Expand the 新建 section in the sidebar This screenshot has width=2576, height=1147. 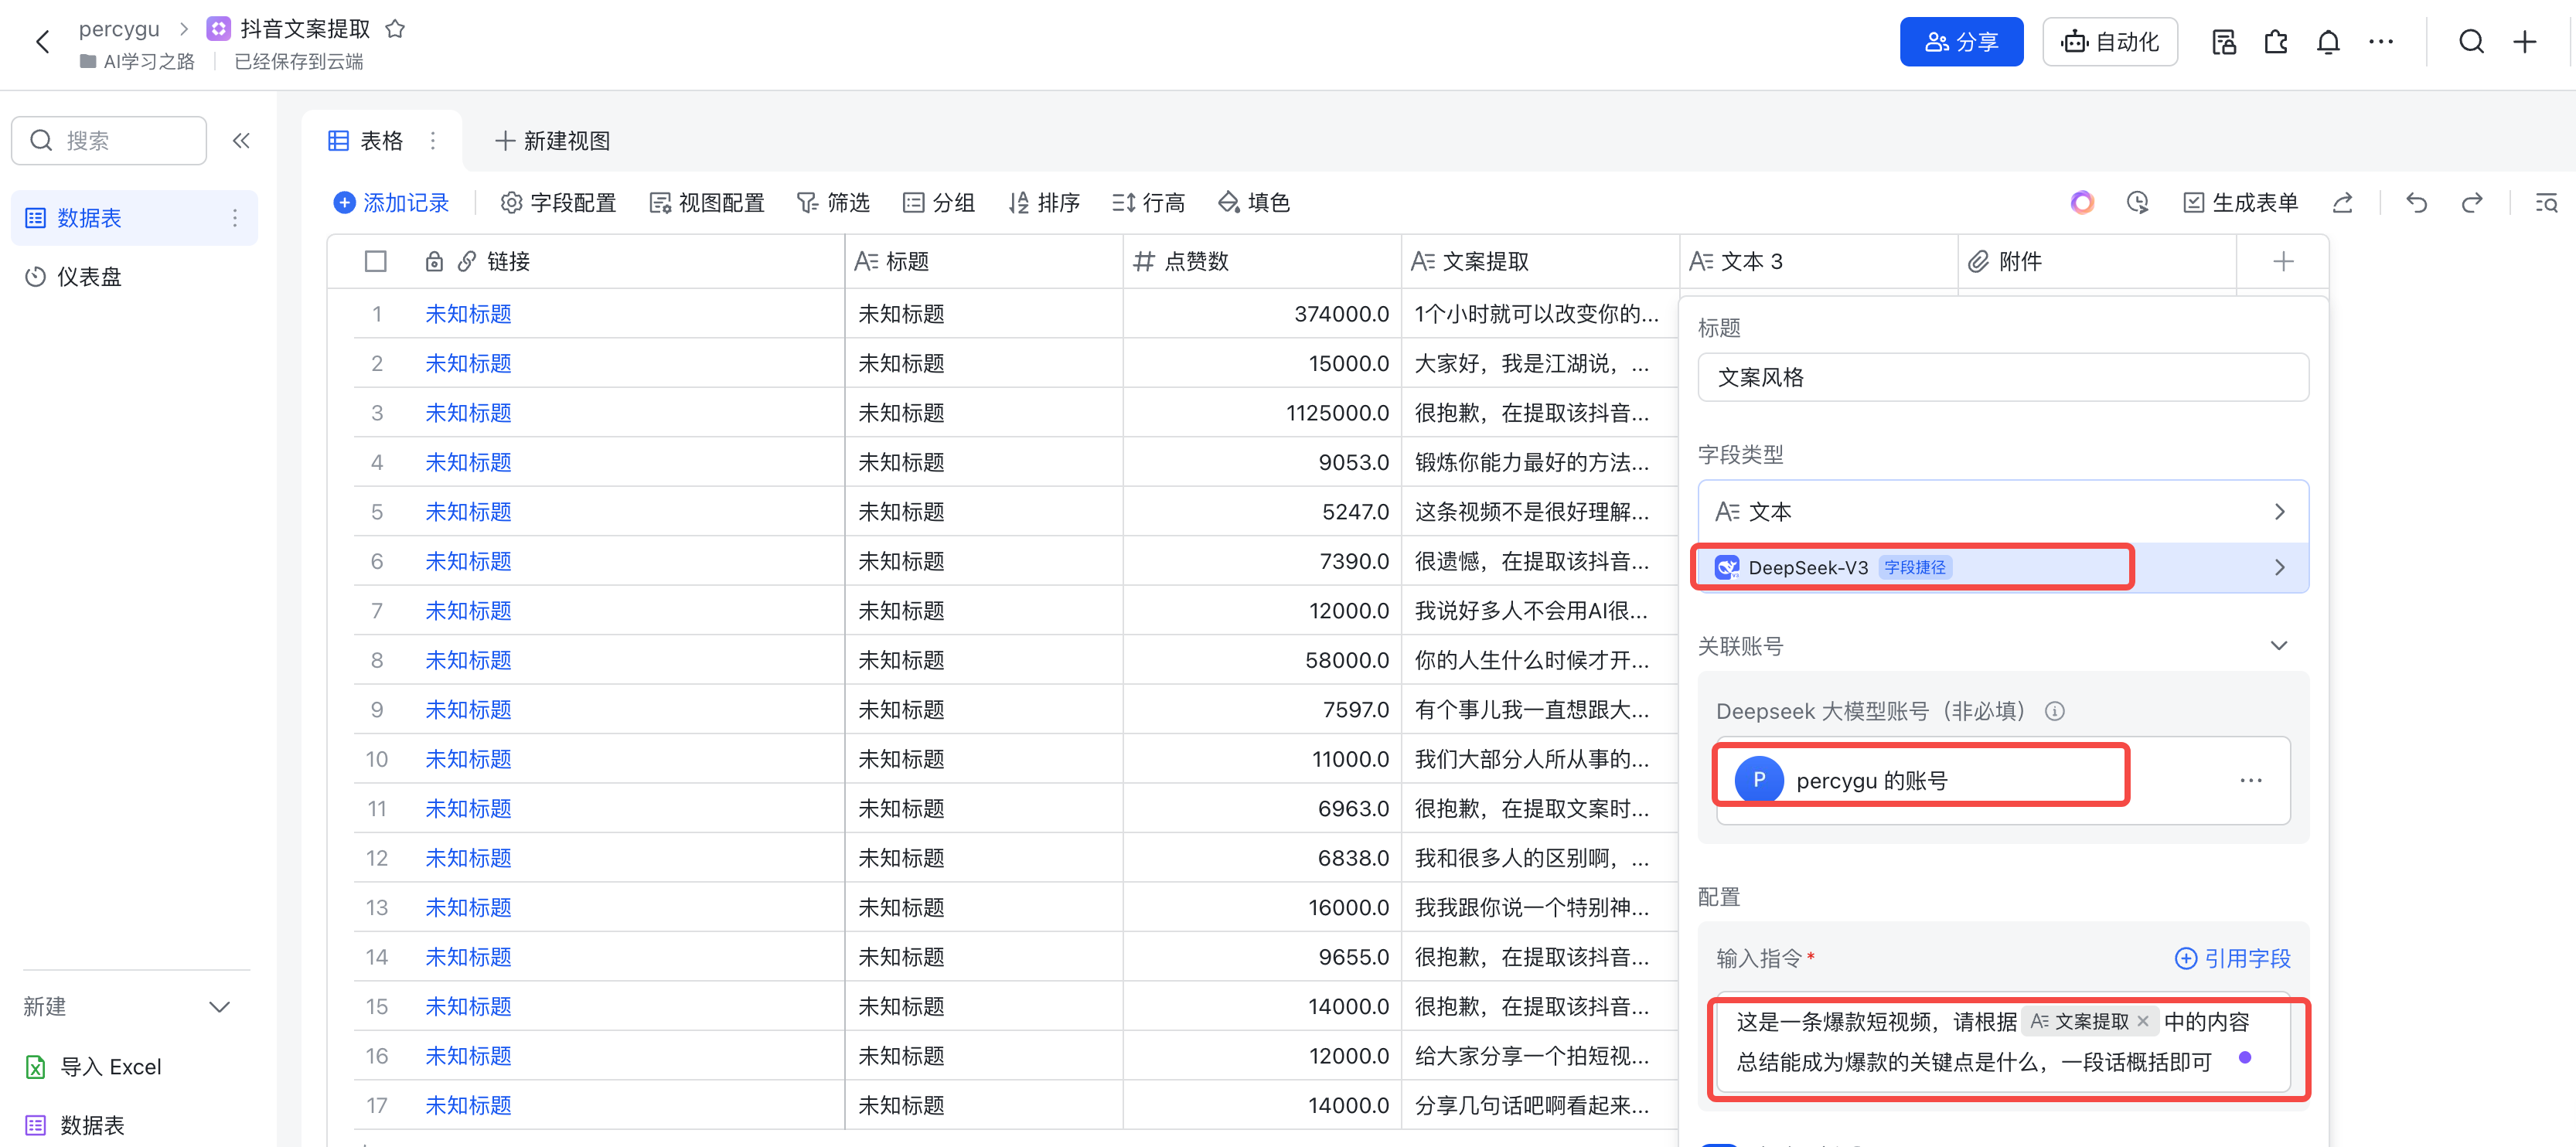219,1007
